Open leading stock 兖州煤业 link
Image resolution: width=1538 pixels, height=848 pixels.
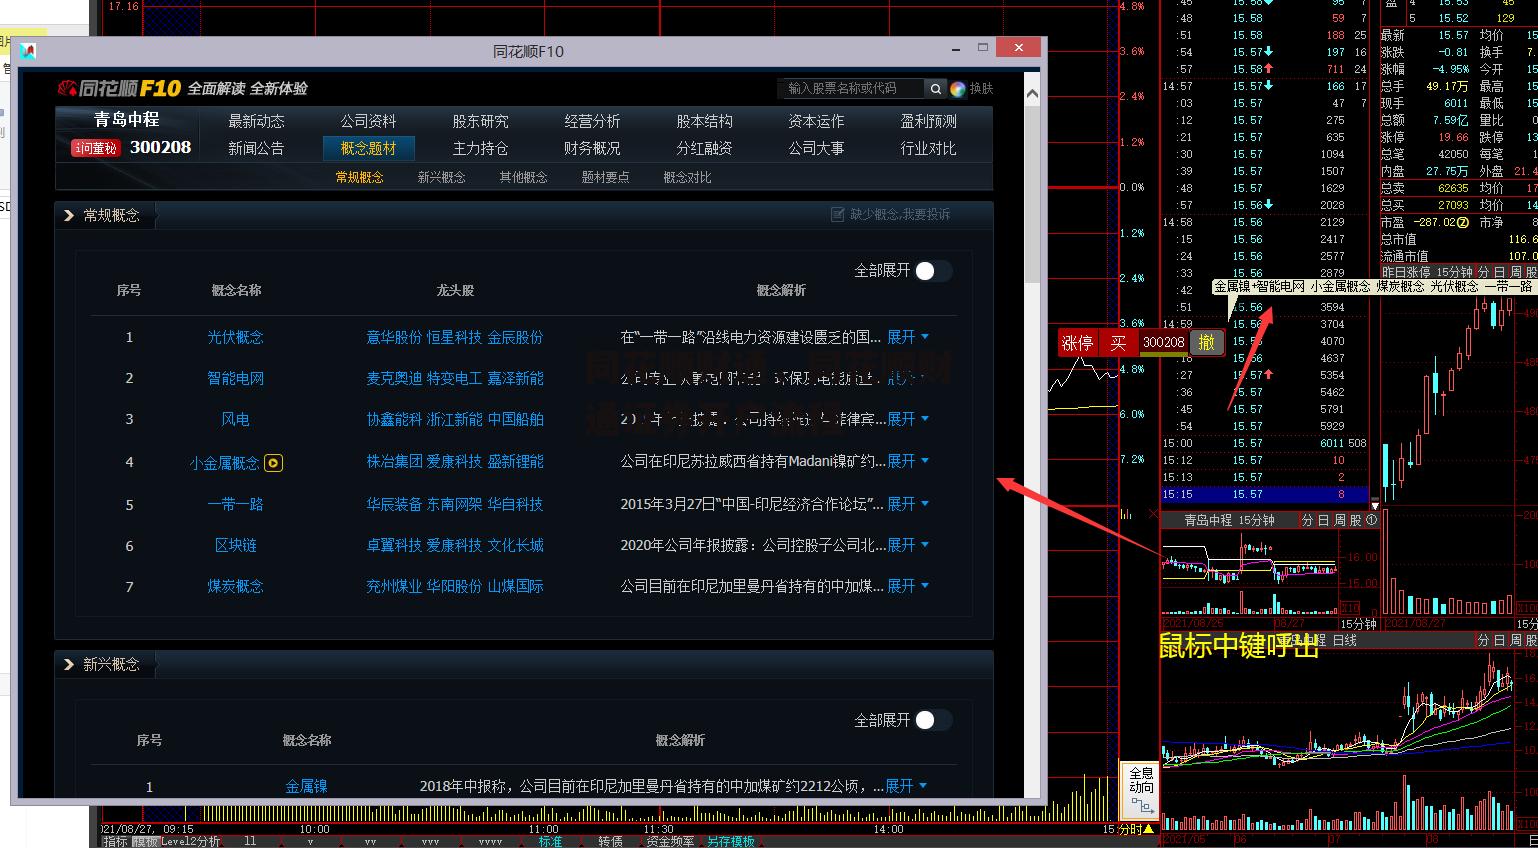394,586
